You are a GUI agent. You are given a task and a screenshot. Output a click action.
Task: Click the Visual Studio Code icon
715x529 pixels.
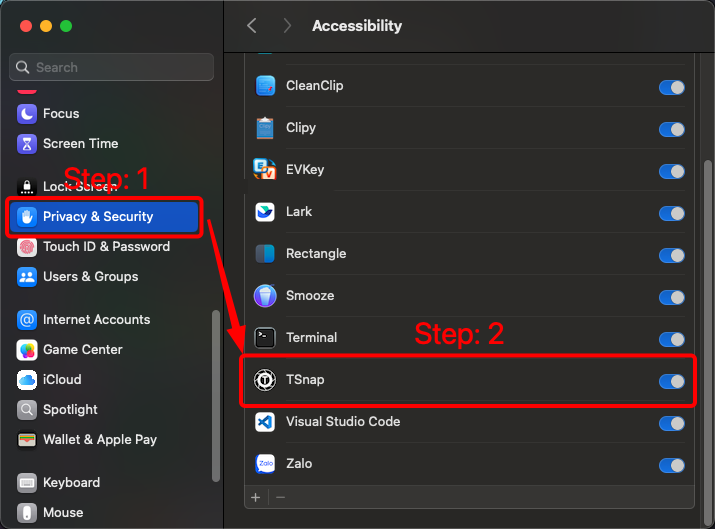tap(265, 422)
